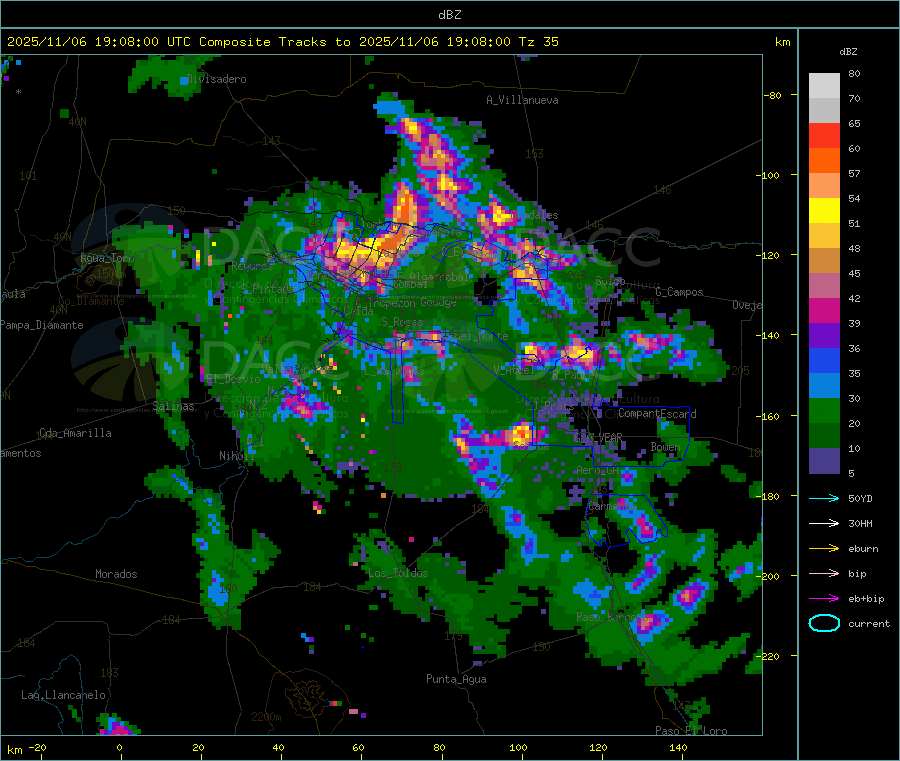This screenshot has height=761, width=900.
Task: Select the dark blue 35-36 dBZ color block
Action: coord(824,360)
